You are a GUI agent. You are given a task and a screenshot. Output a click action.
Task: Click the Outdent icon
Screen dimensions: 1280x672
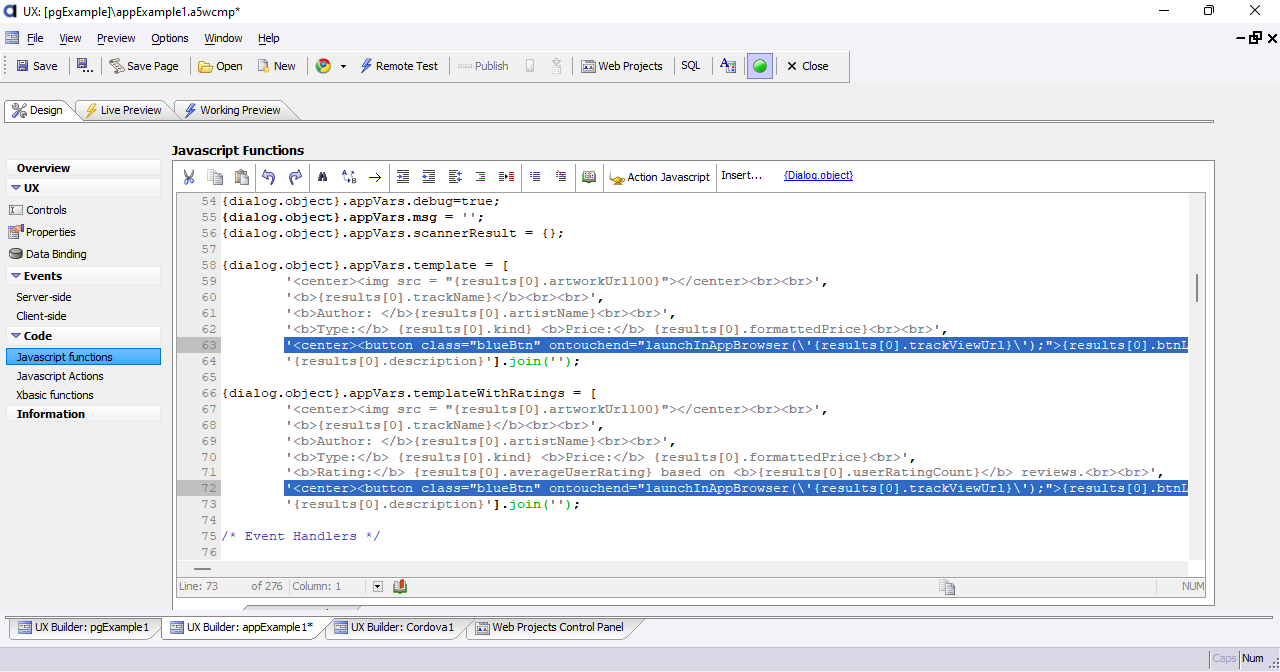(x=429, y=176)
